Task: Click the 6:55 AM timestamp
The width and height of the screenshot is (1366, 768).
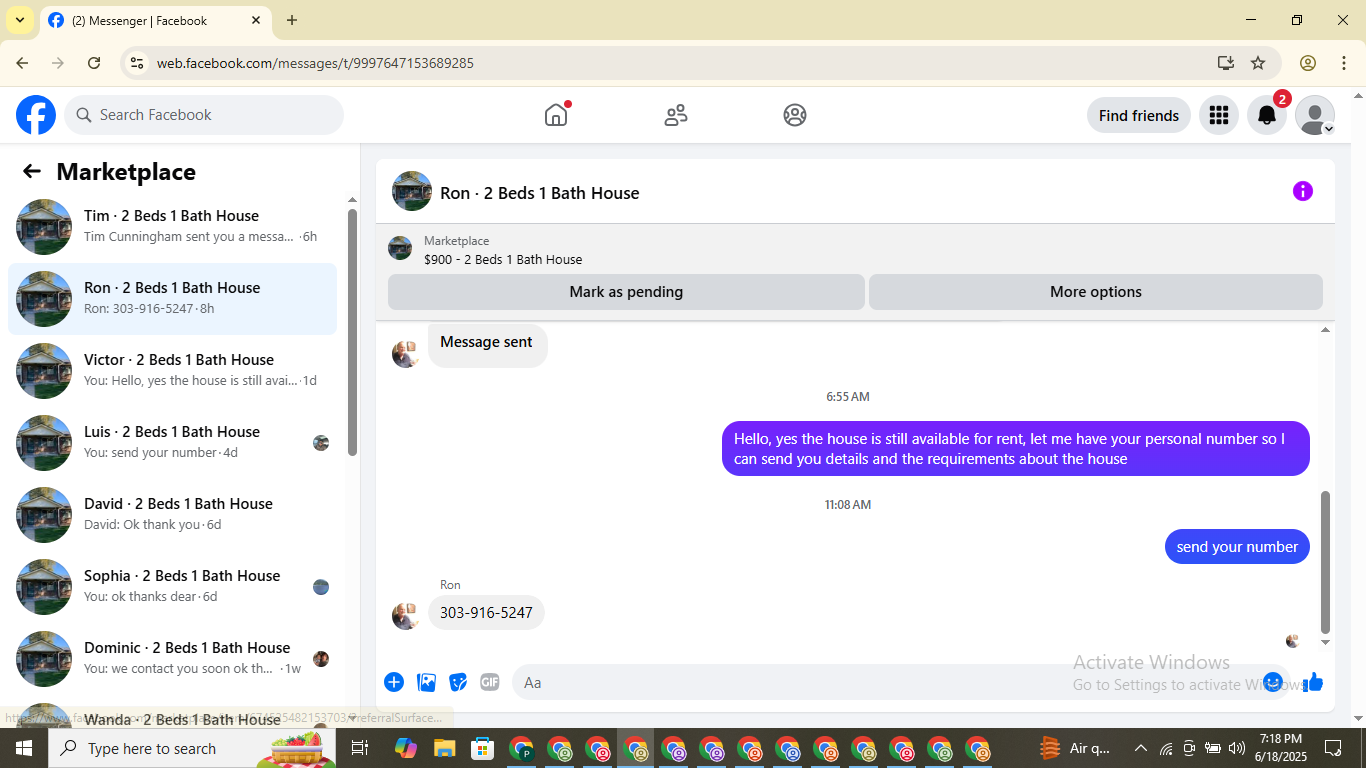Action: 848,397
